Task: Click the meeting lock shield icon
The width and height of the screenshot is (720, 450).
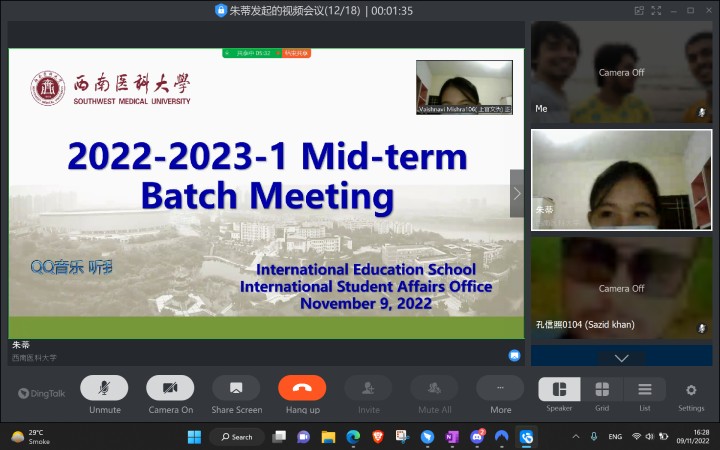Action: click(221, 10)
